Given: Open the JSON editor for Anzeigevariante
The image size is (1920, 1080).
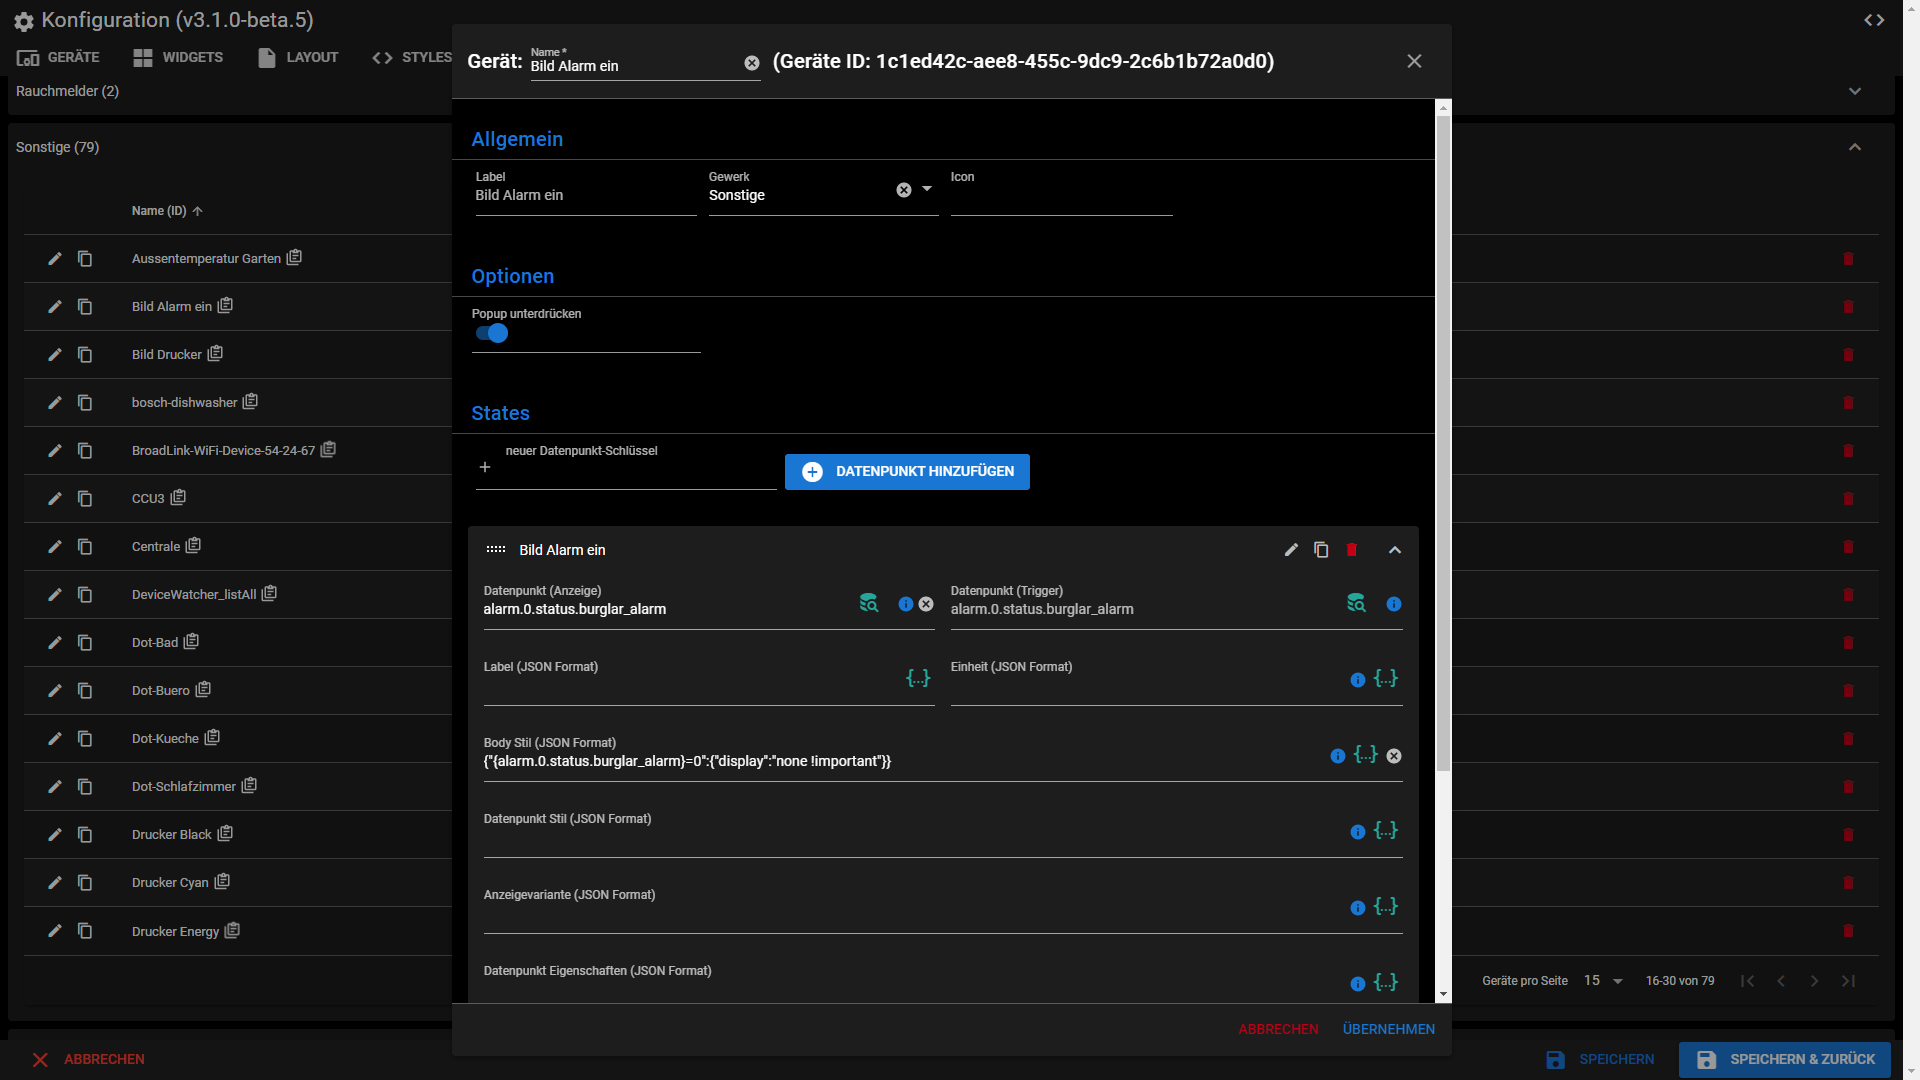Looking at the screenshot, I should click(x=1386, y=906).
